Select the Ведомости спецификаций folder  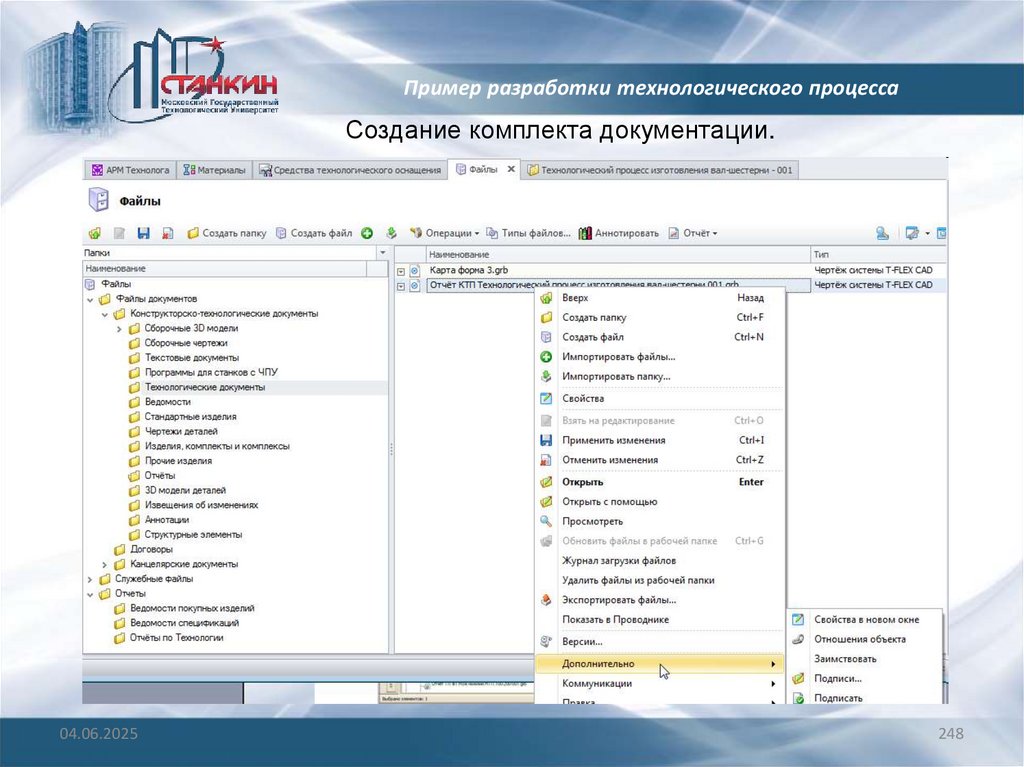click(x=184, y=623)
